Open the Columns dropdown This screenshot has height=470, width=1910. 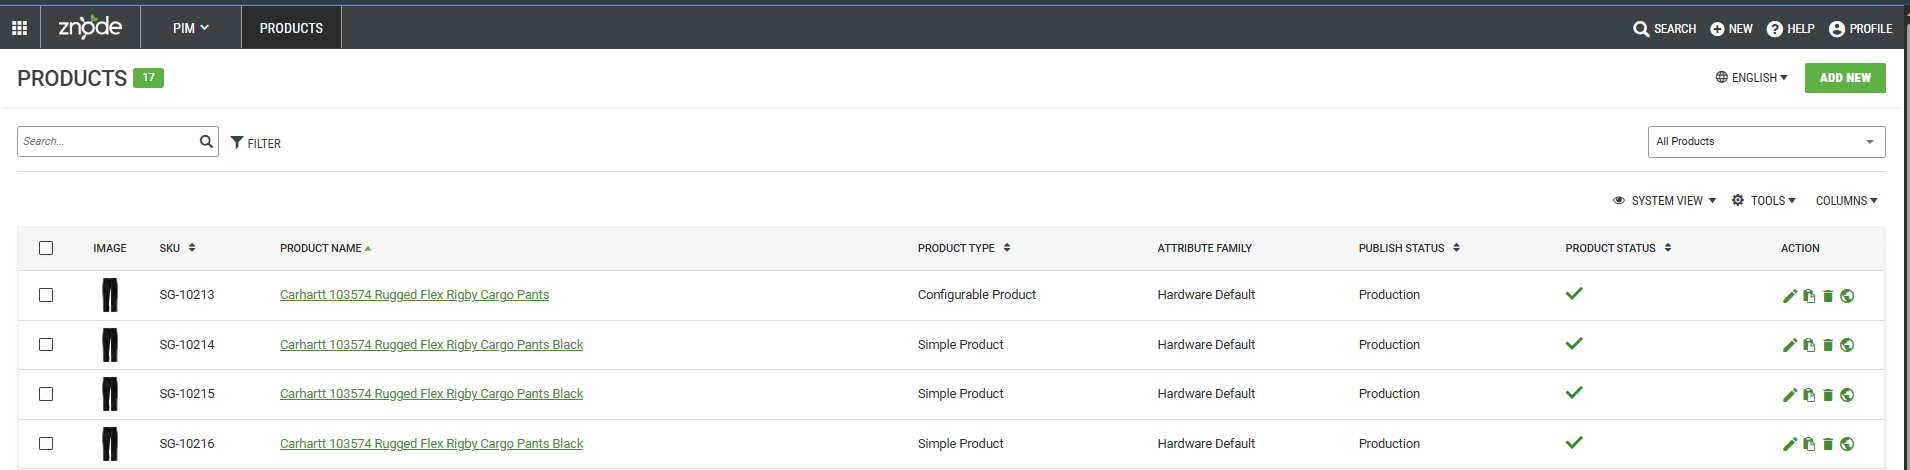pyautogui.click(x=1847, y=201)
